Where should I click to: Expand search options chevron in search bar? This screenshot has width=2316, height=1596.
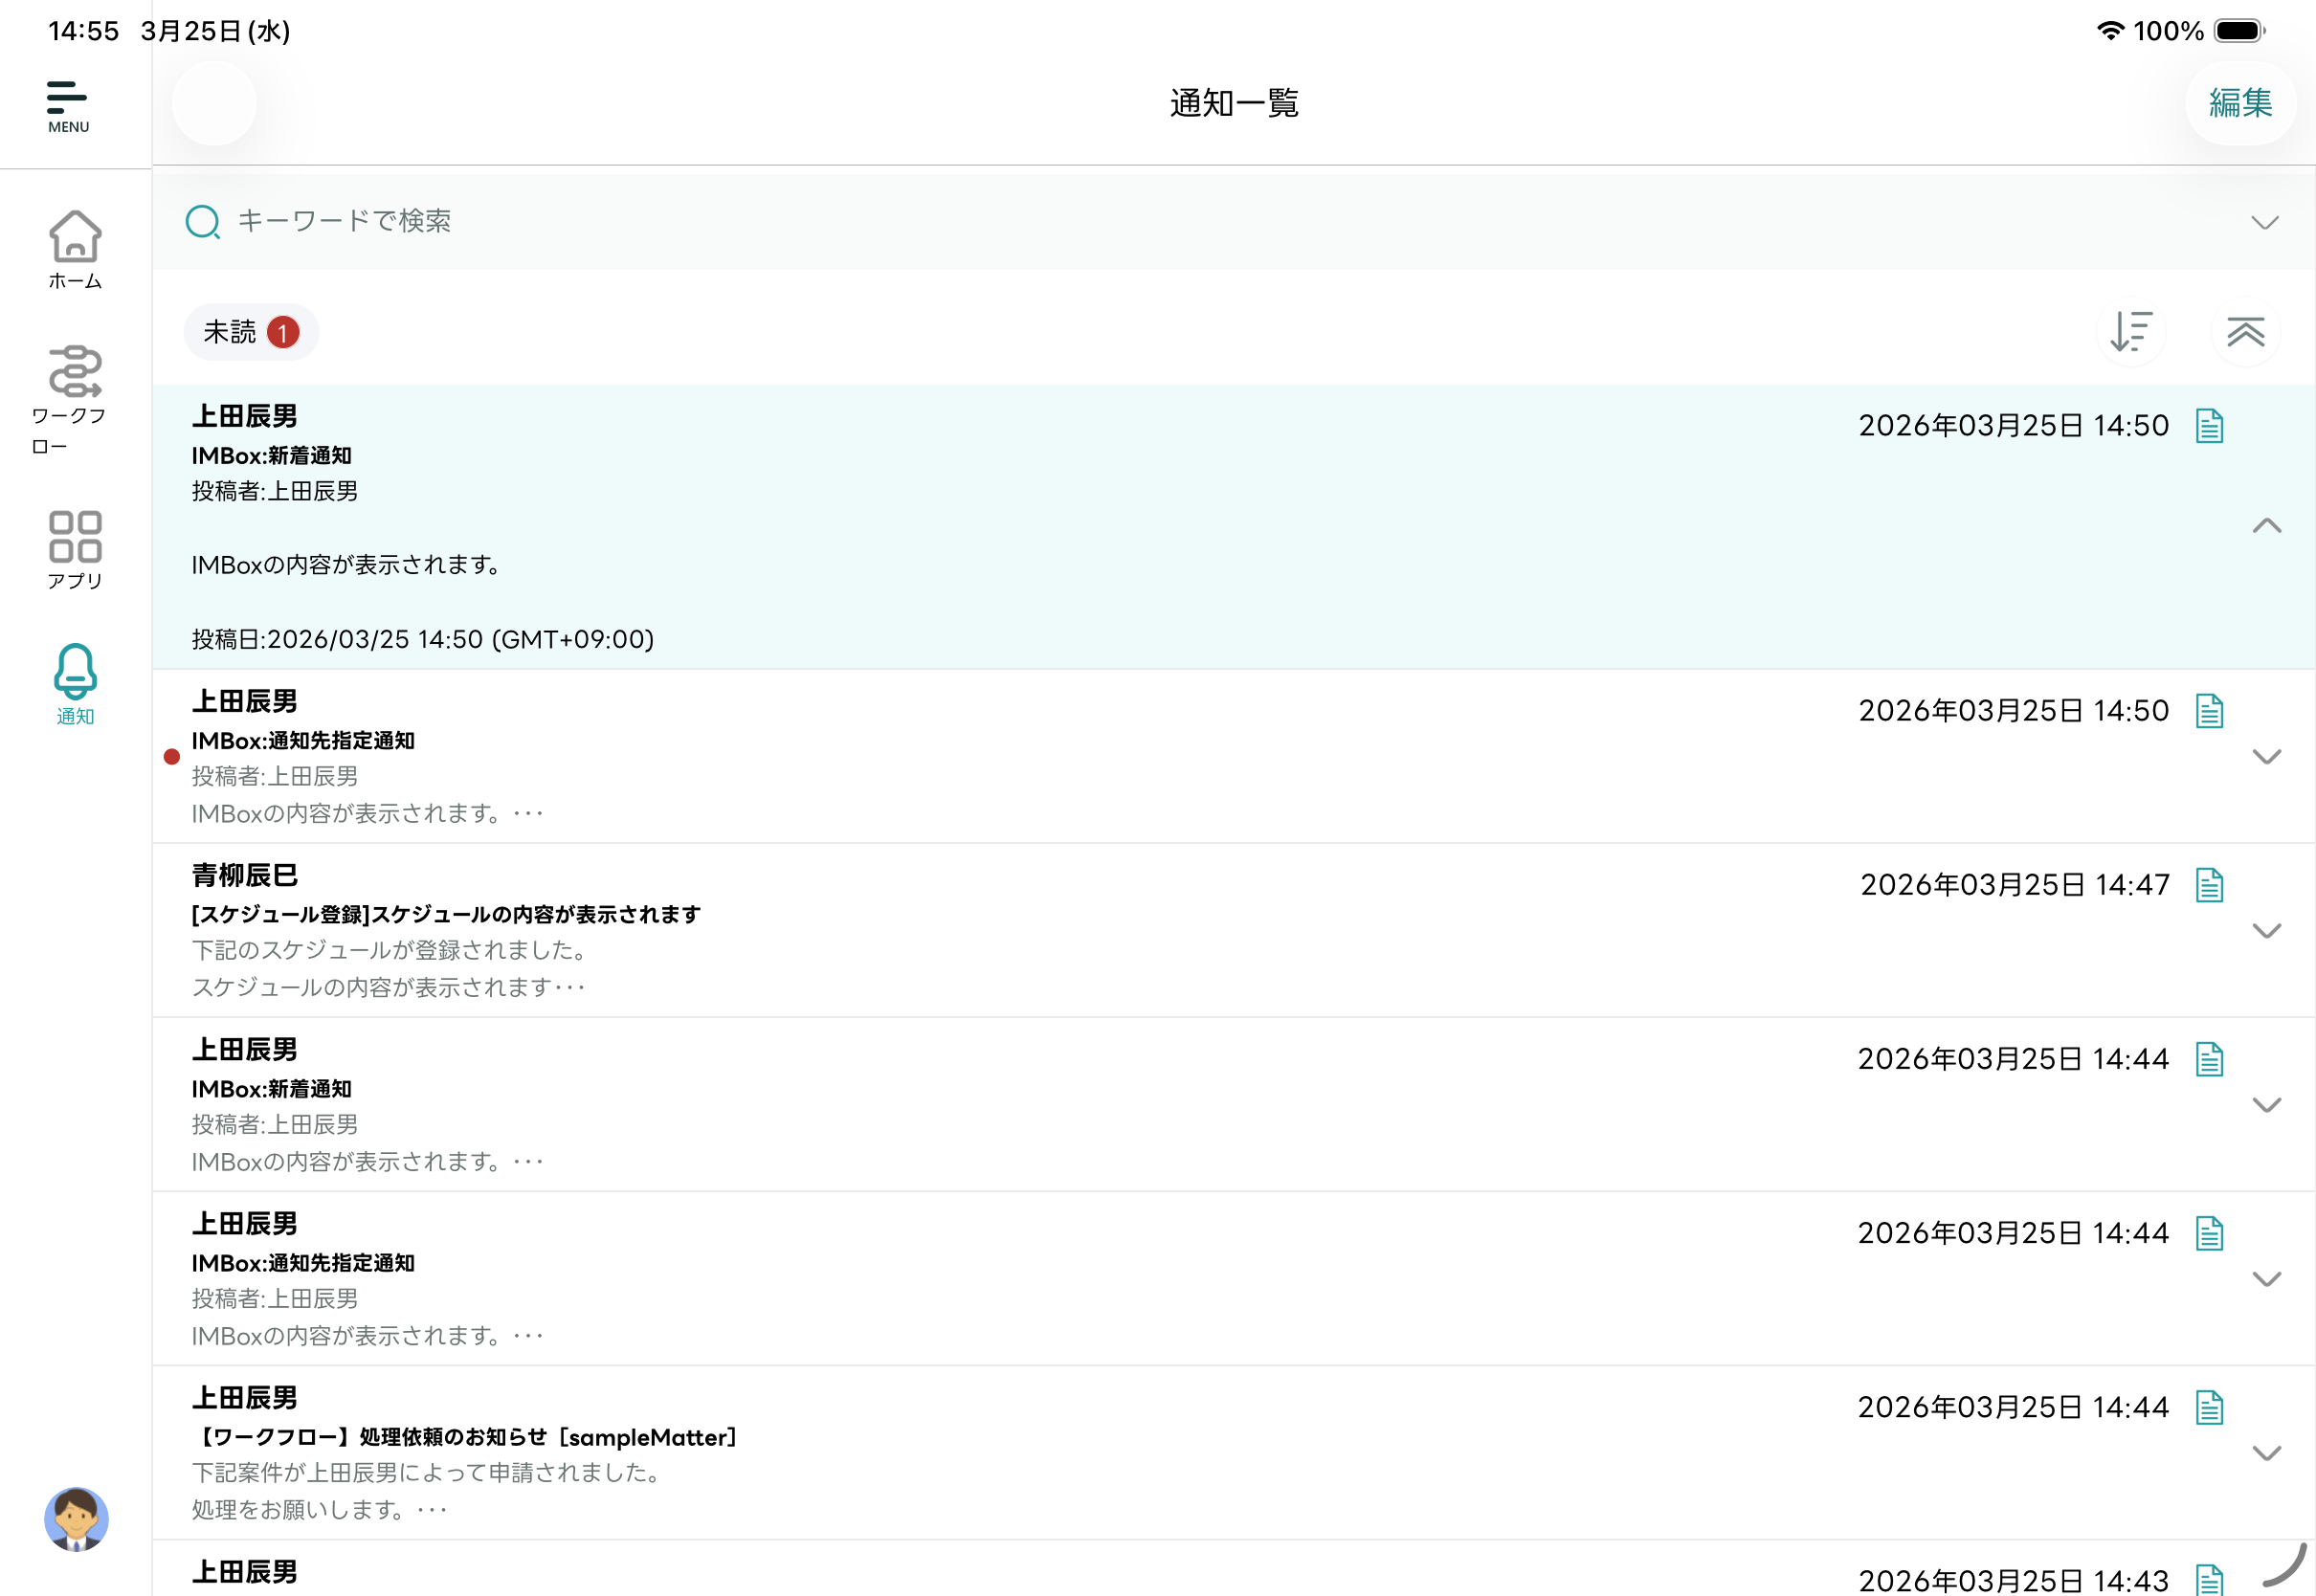pyautogui.click(x=2264, y=222)
